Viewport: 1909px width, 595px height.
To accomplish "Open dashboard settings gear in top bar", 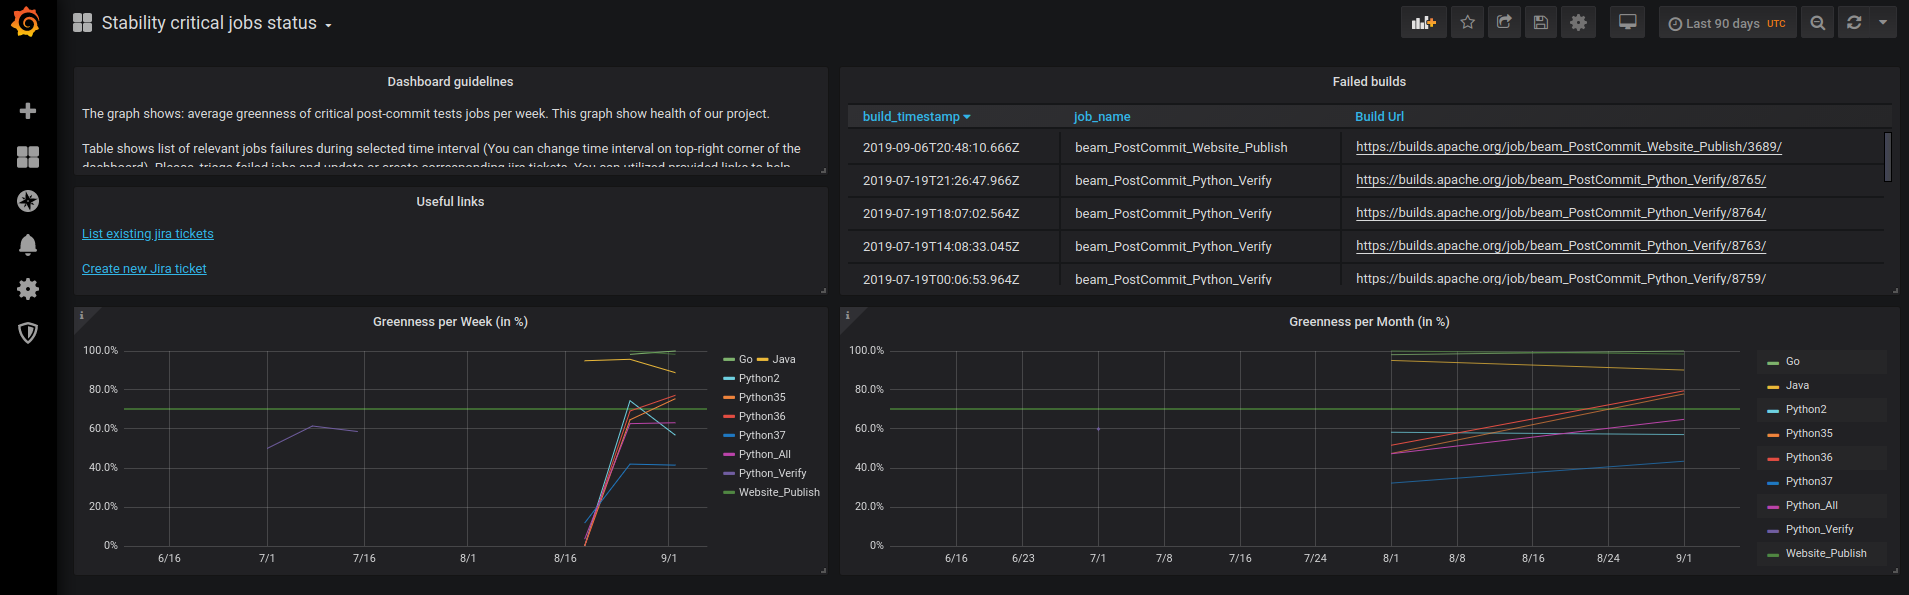I will 1578,22.
